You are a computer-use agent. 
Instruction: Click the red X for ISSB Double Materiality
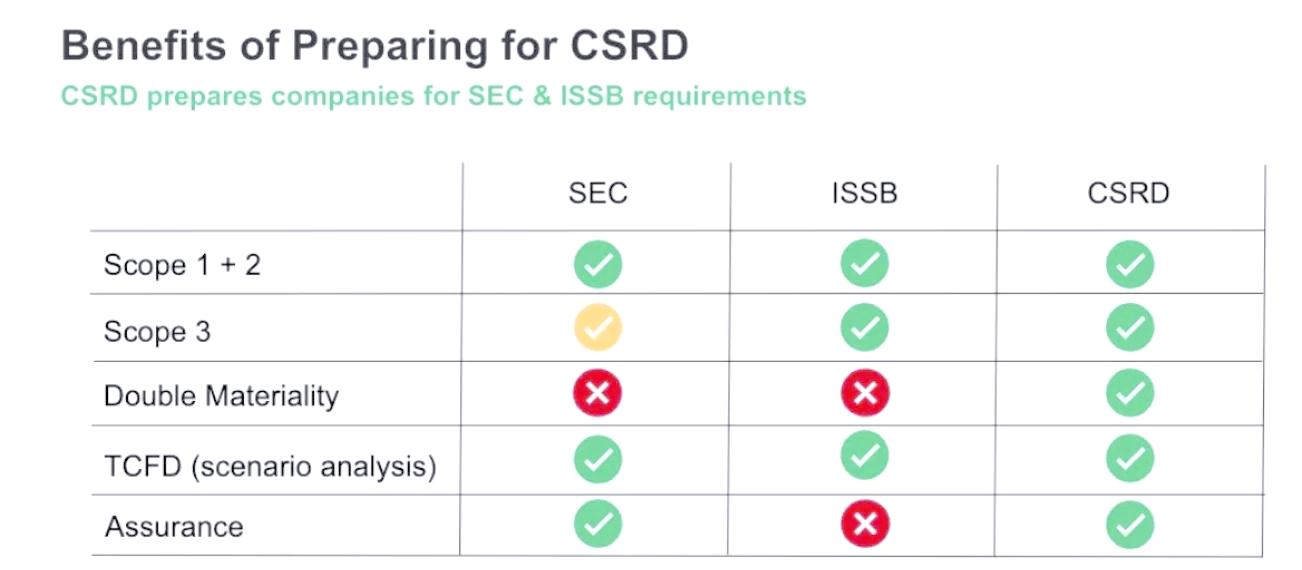click(x=865, y=394)
